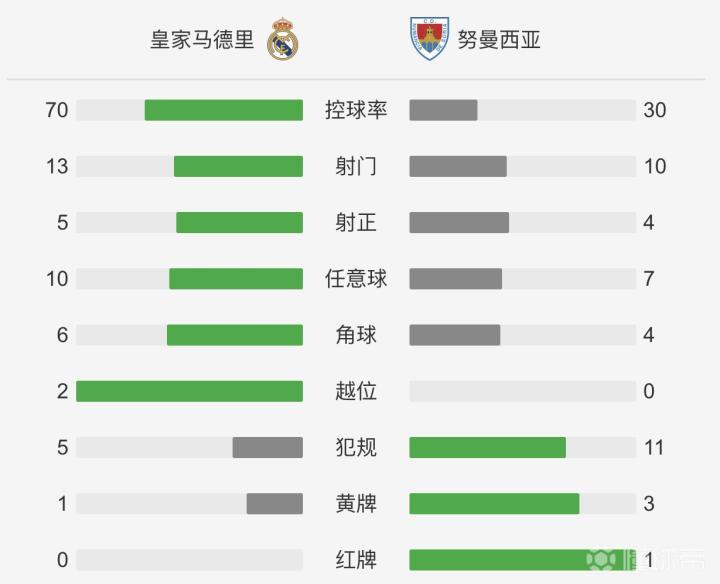Click the Numancia club crest

point(429,39)
